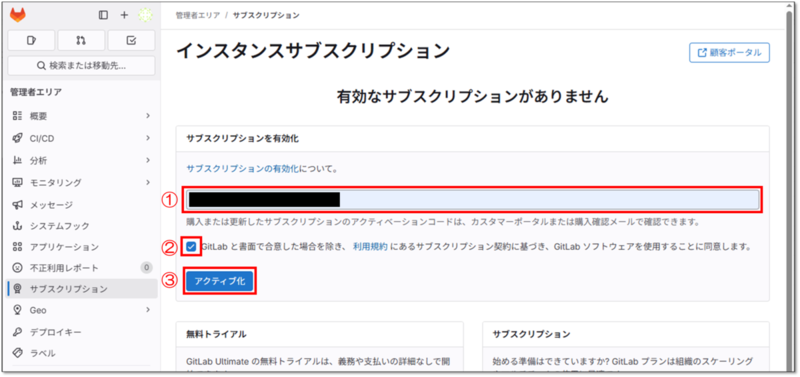Click the 管理者エリア sidebar heading
This screenshot has height=377, width=800.
[36, 92]
